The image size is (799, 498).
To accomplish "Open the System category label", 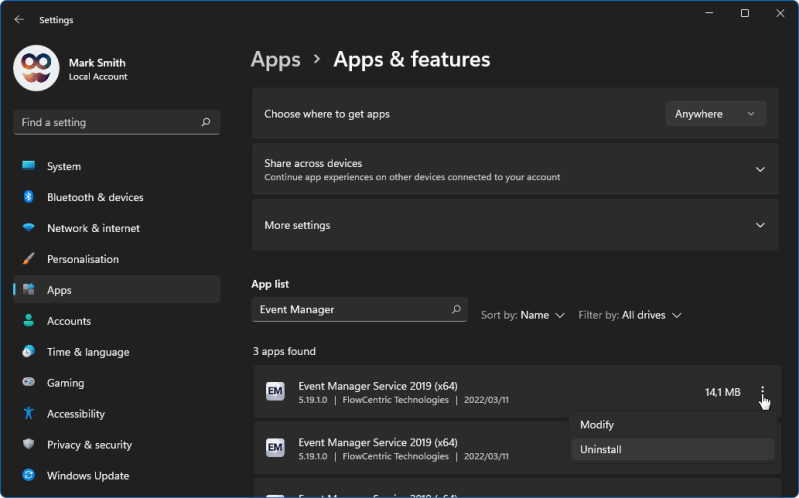I will [x=64, y=167].
